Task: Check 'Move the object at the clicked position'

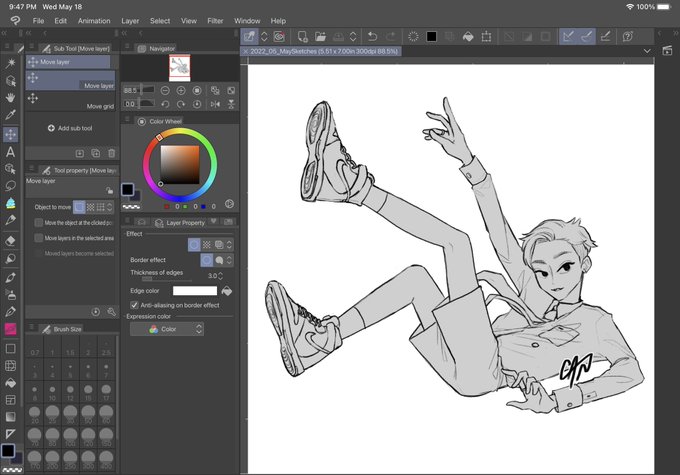Action: [x=39, y=223]
